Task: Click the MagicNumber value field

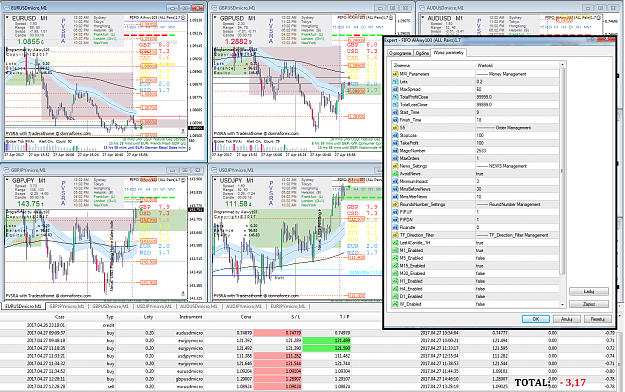Action: pos(517,151)
